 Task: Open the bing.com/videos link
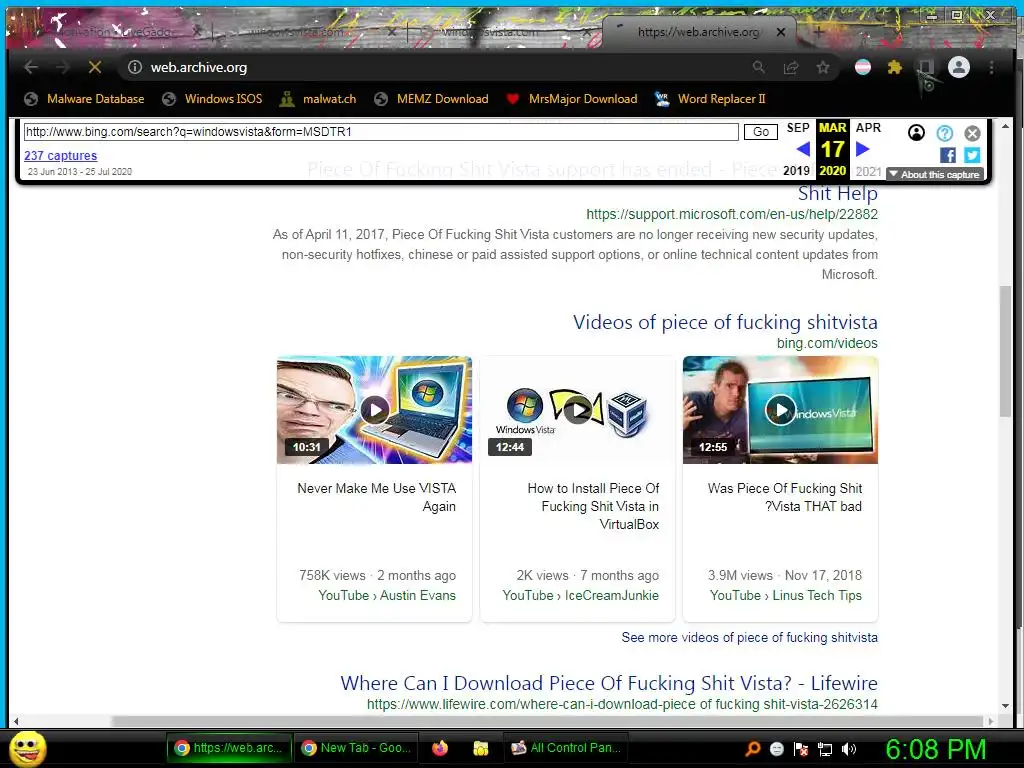[827, 343]
